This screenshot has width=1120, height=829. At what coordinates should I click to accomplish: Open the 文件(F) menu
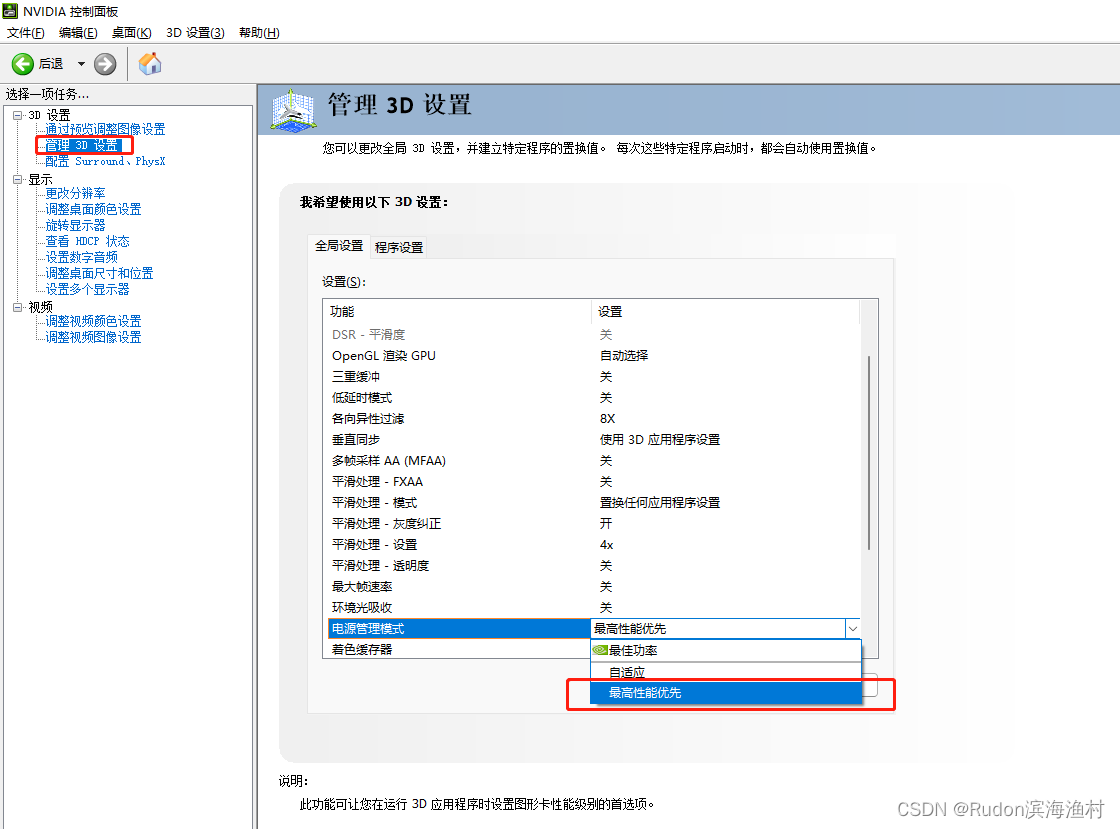click(26, 33)
